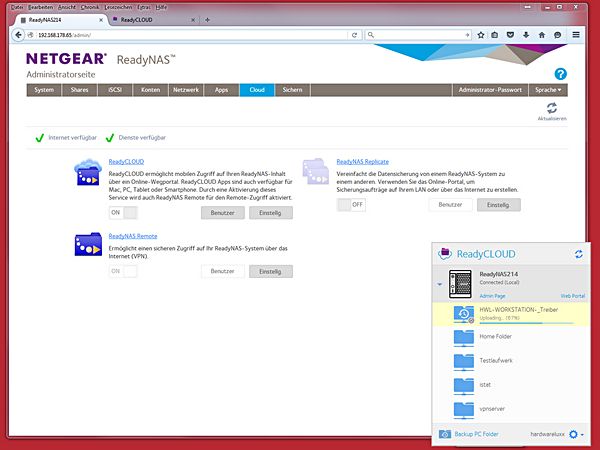Click the Administrator-Passwort button
The image size is (600, 450).
point(490,90)
